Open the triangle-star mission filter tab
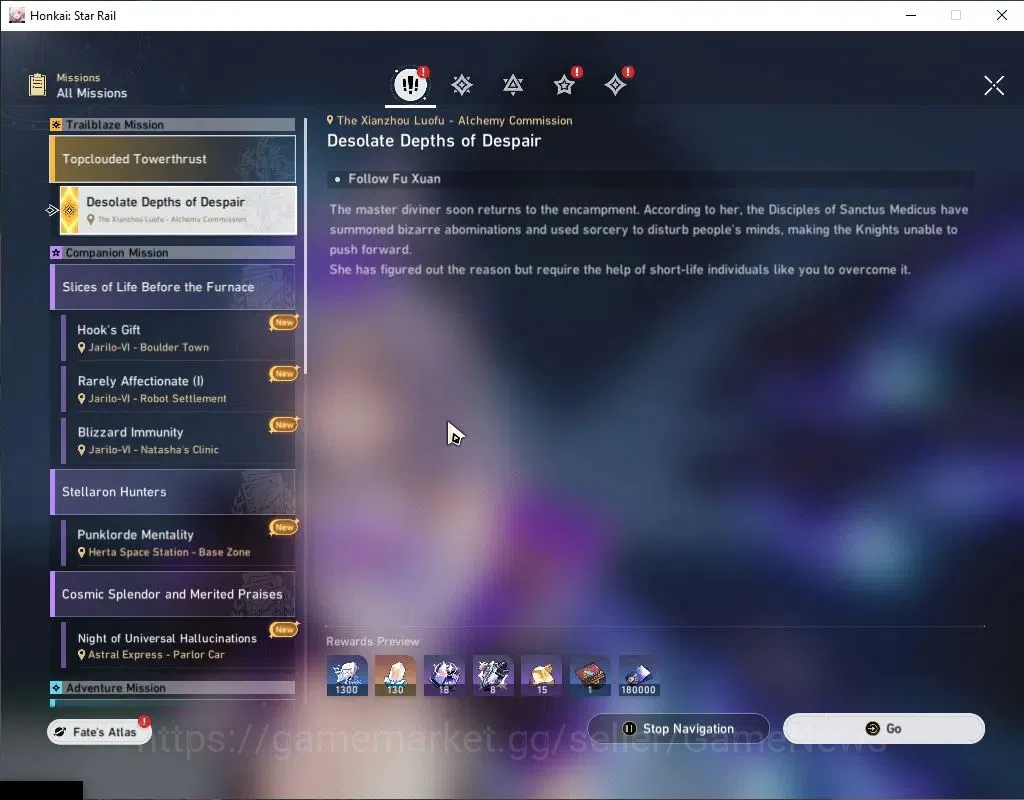 pos(513,85)
